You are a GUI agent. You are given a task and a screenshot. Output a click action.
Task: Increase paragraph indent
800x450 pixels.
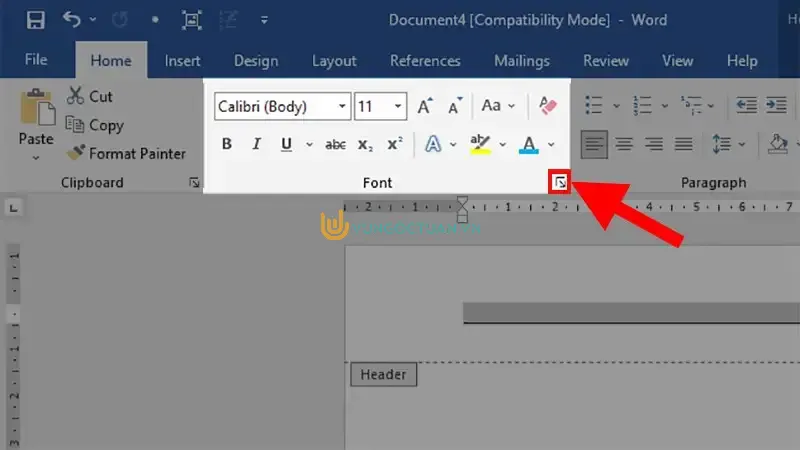pyautogui.click(x=776, y=105)
